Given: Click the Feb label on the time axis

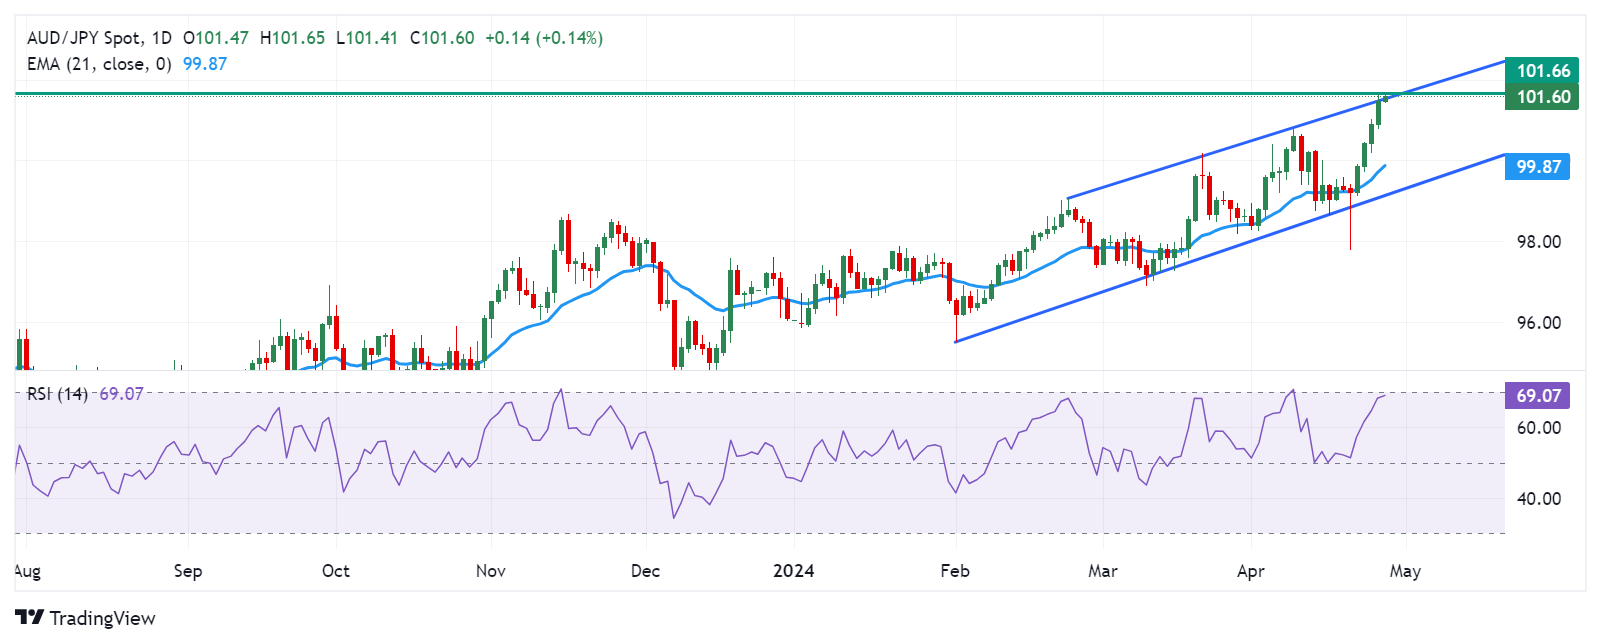Looking at the screenshot, I should point(955,571).
